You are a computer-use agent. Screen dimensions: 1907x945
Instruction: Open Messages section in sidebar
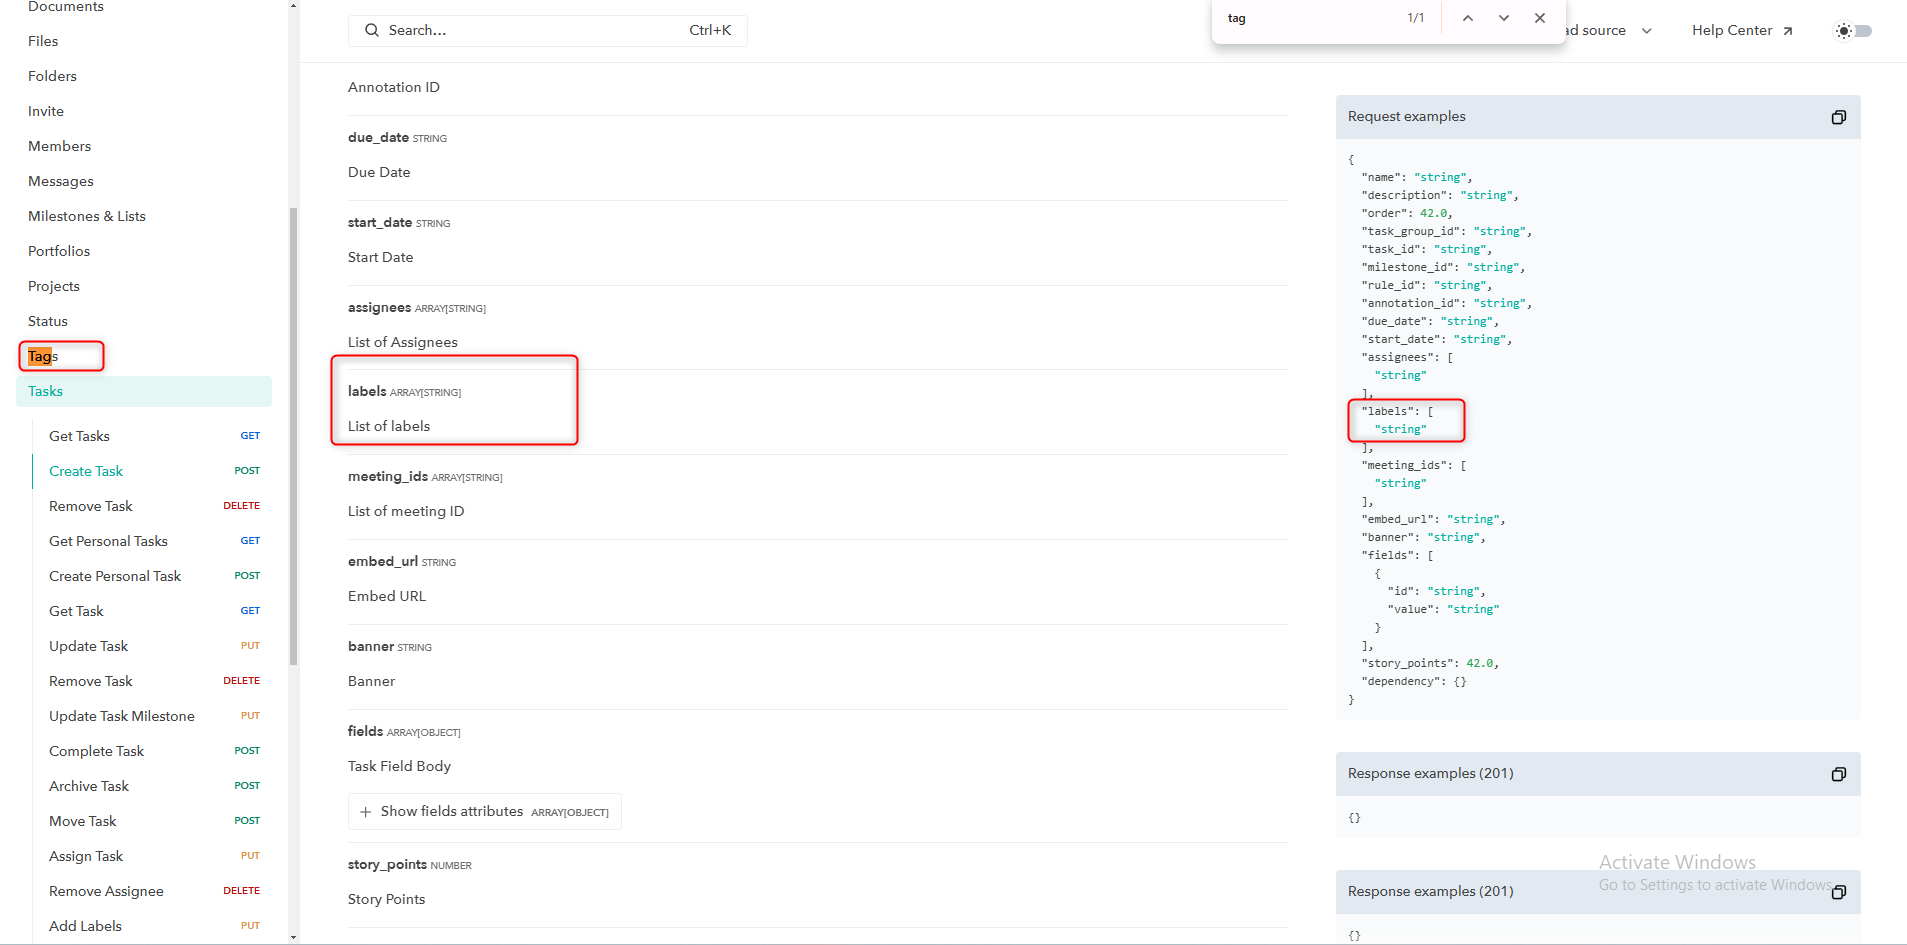coord(61,181)
